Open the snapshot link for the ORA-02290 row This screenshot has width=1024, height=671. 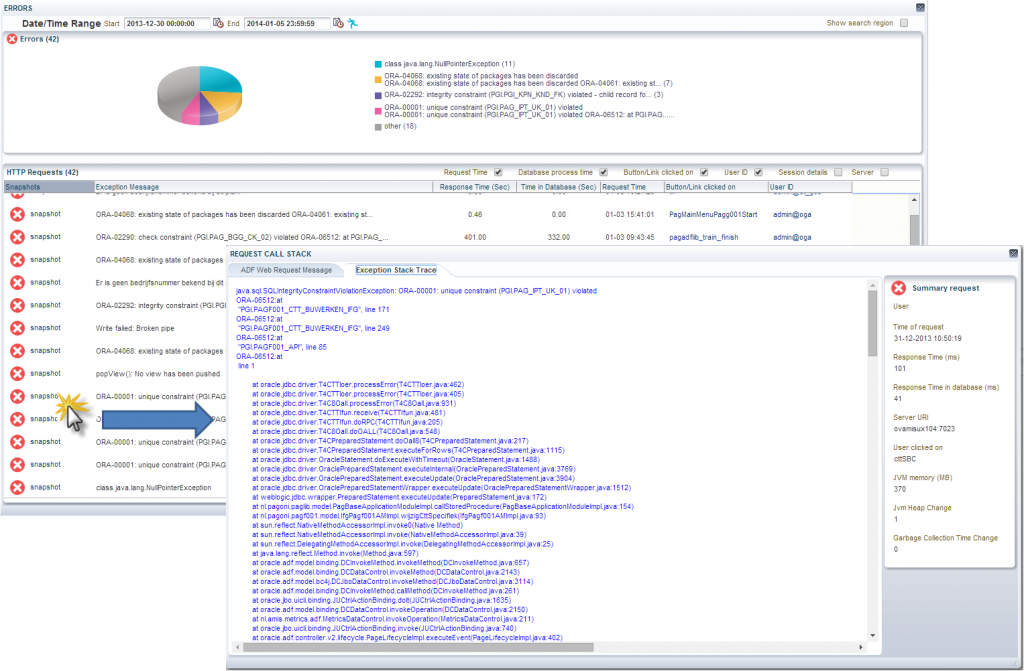(45, 237)
